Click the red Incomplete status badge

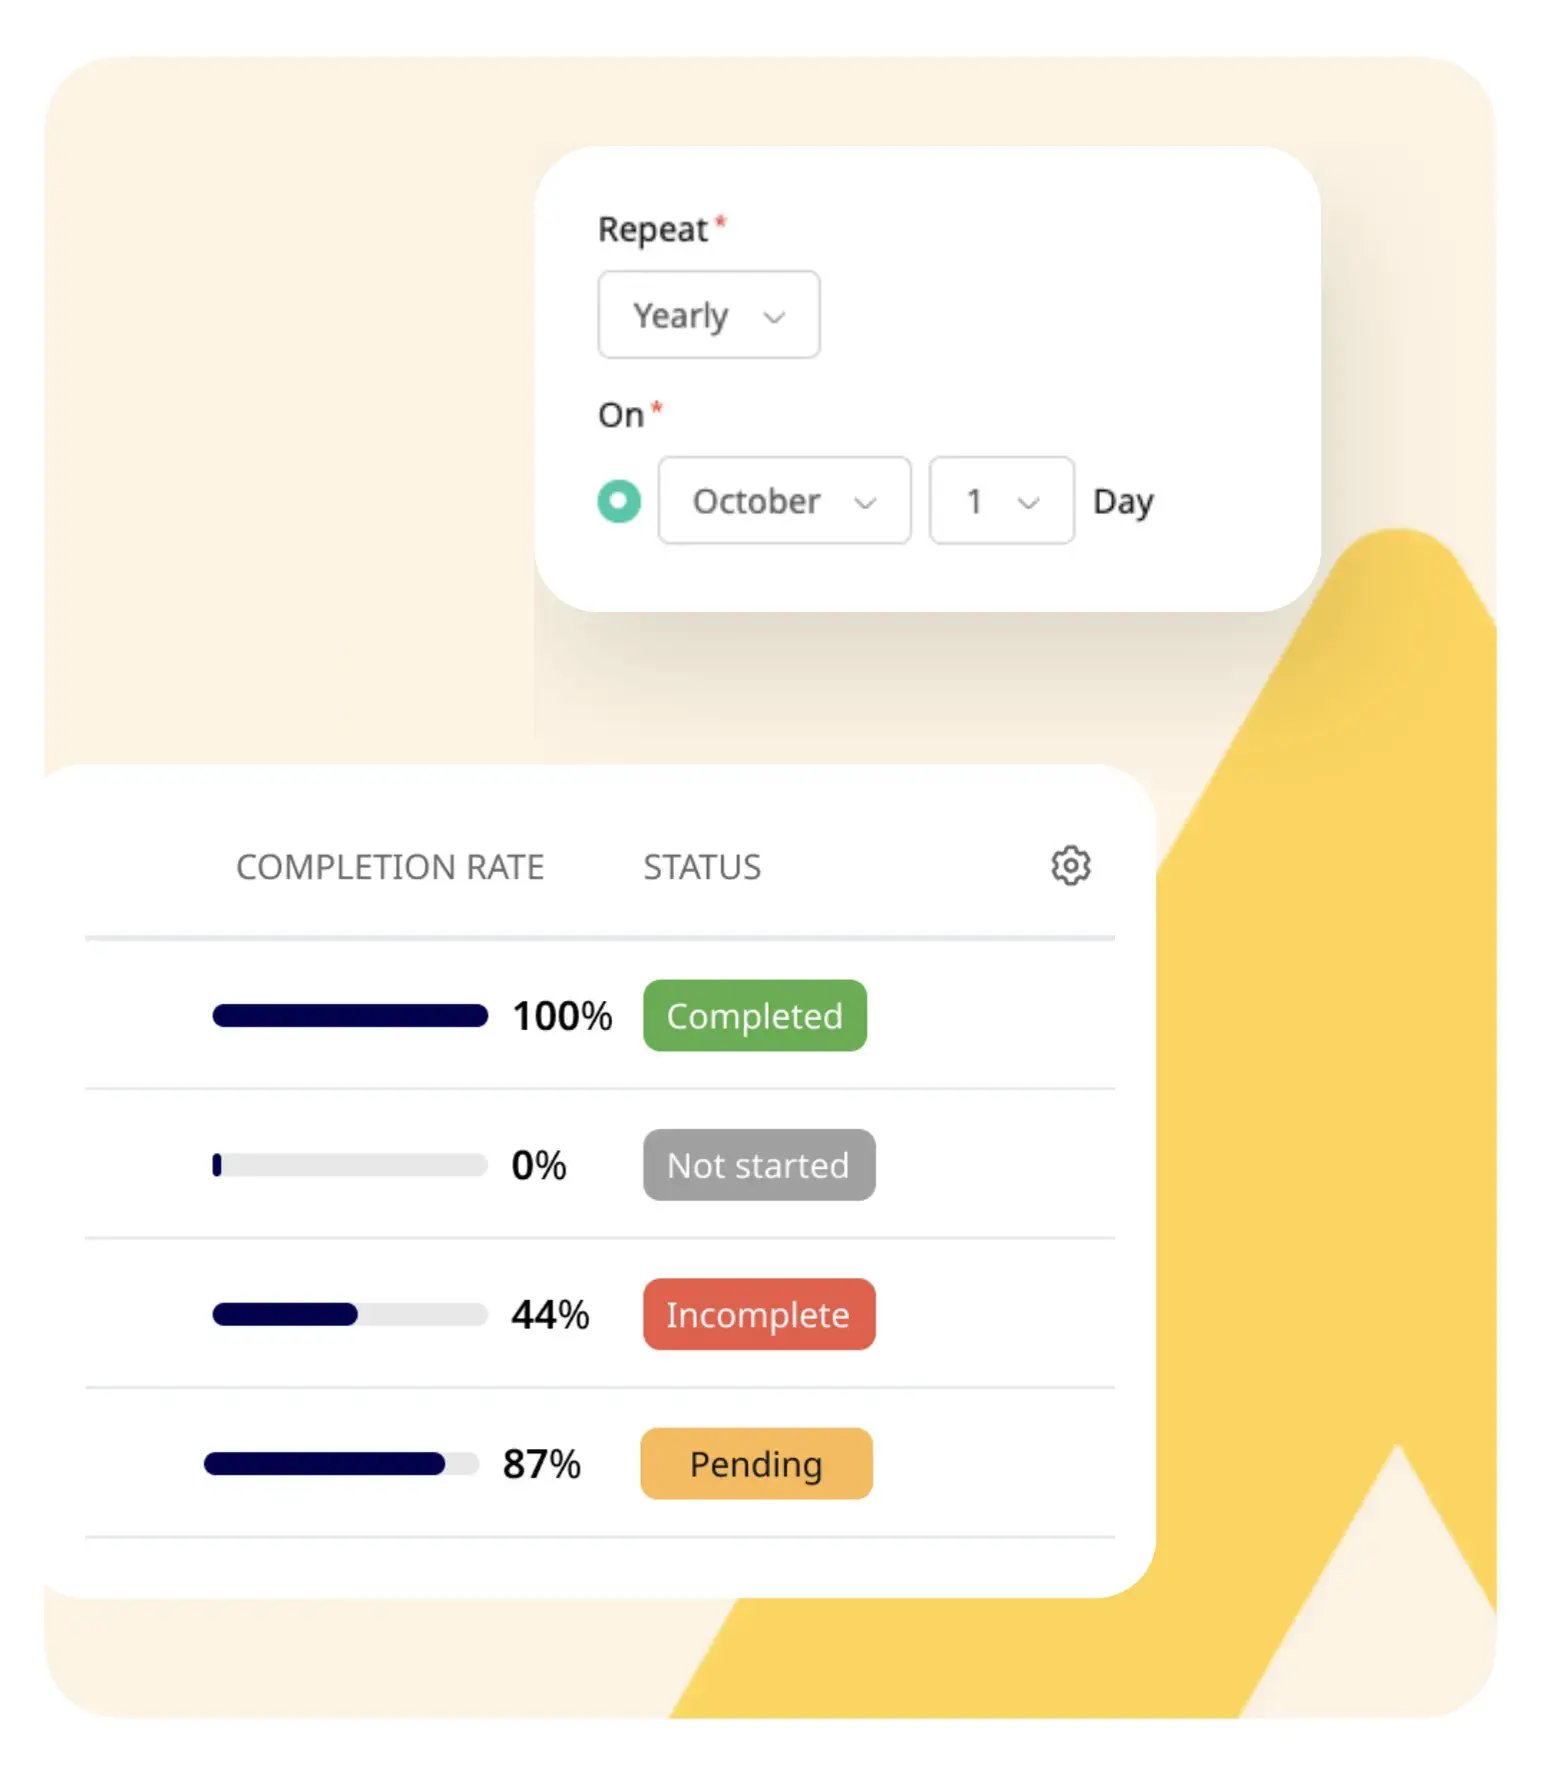click(x=759, y=1314)
